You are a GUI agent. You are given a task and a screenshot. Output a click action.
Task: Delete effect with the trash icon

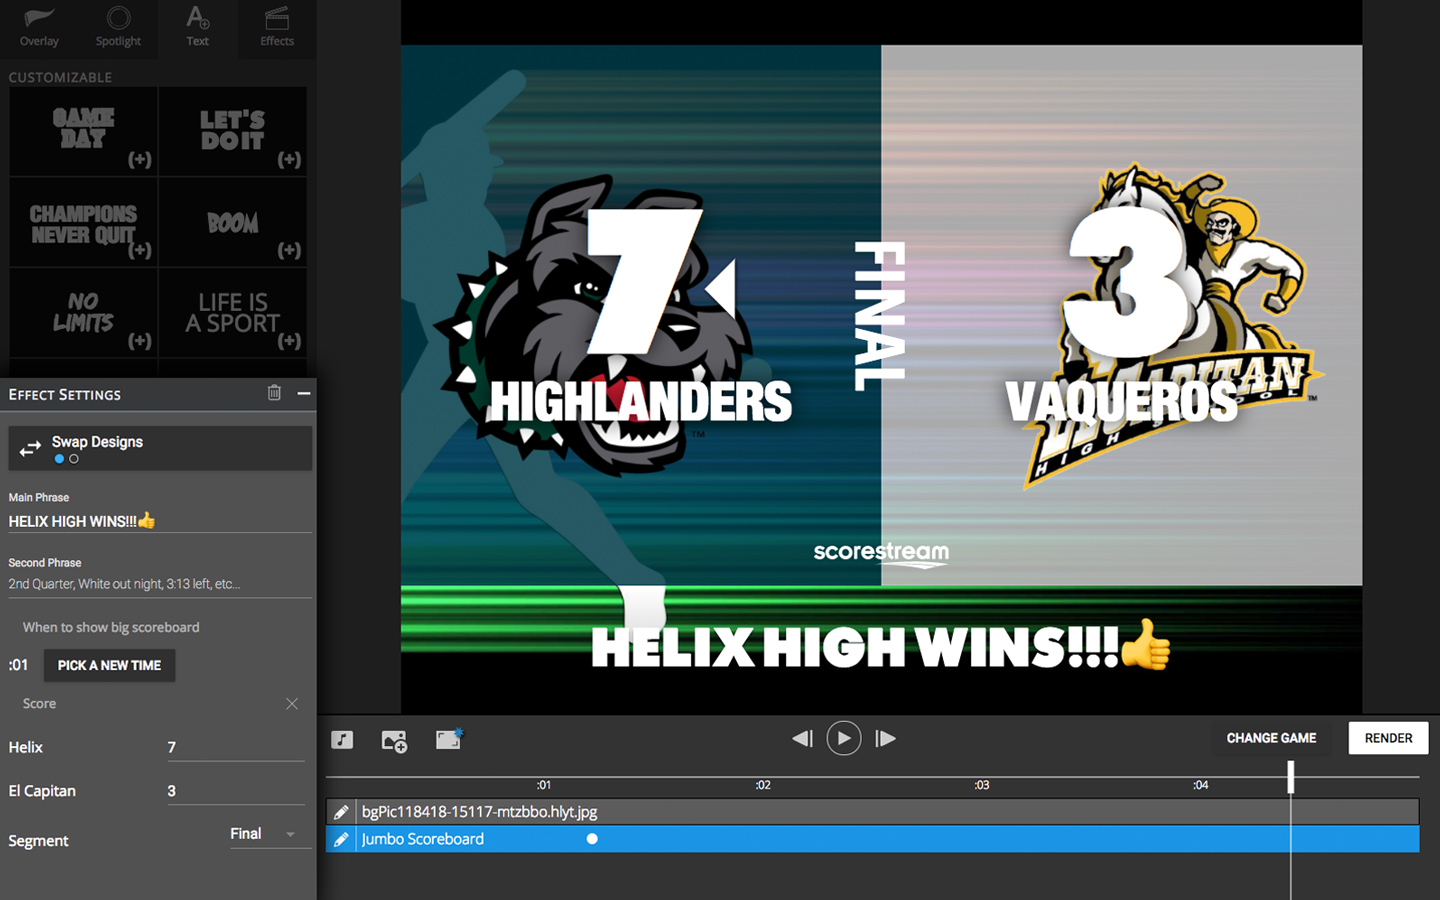pyautogui.click(x=274, y=393)
